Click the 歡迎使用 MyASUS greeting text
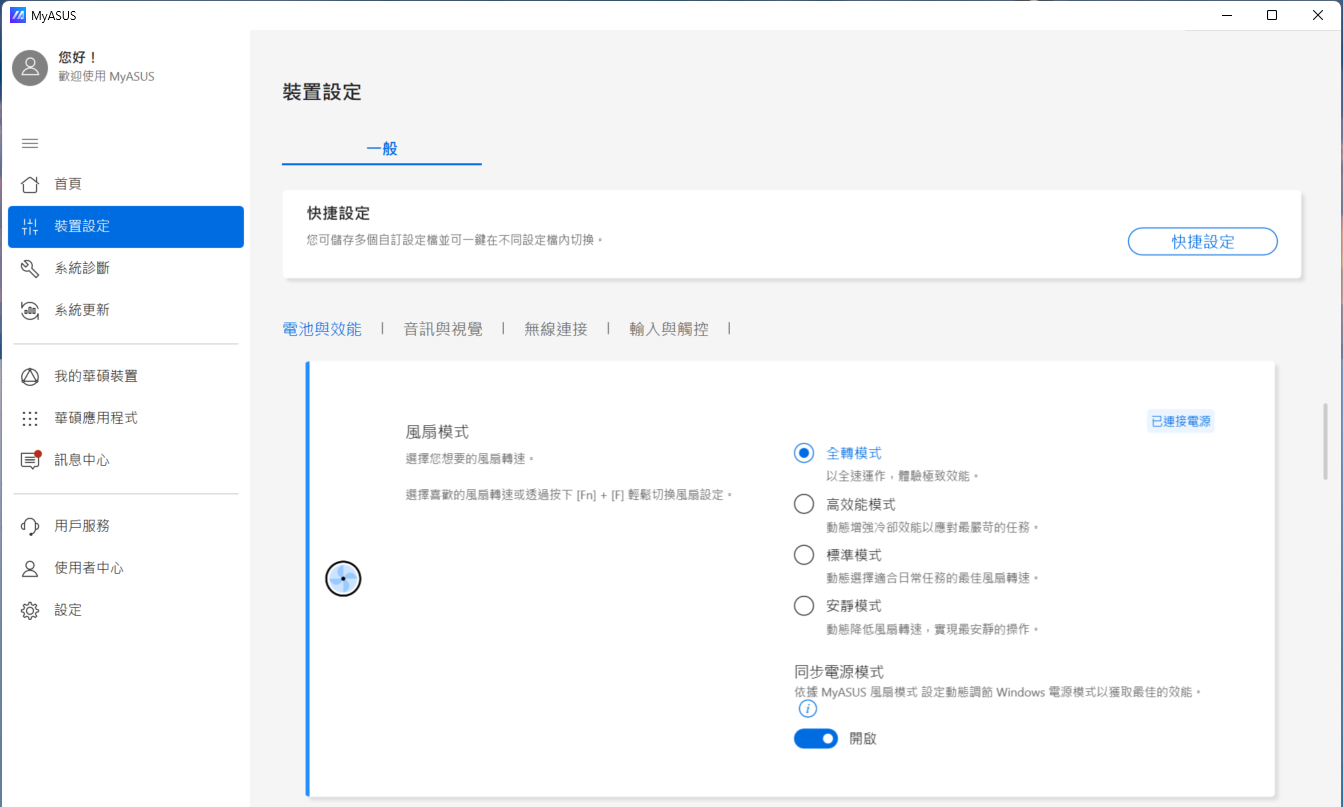 (106, 76)
